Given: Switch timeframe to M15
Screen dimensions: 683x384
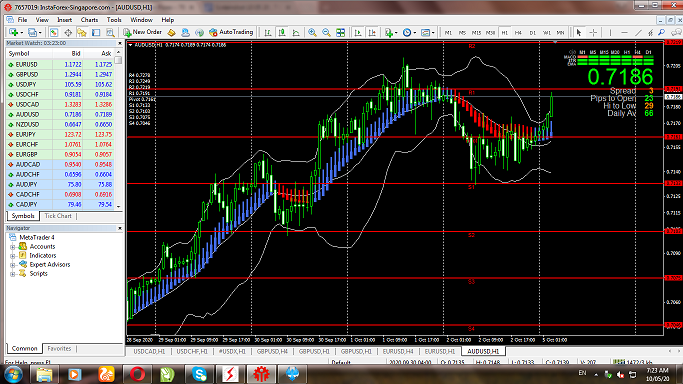Looking at the screenshot, I should tap(477, 33).
